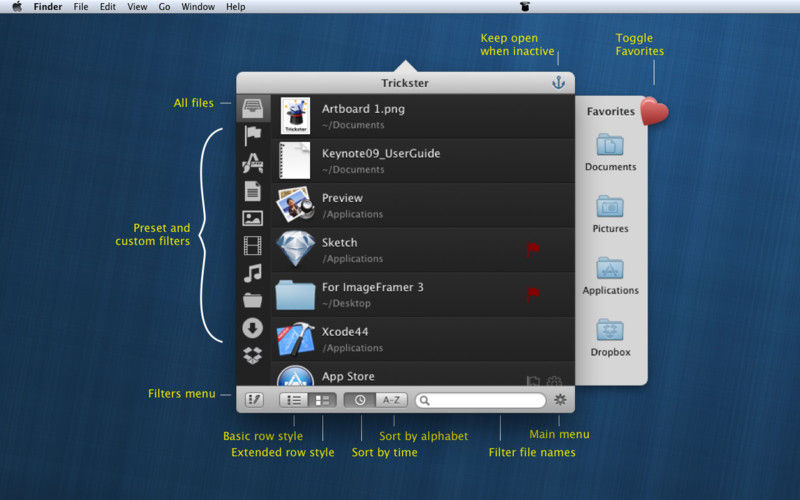Select the folders filter icon

pyautogui.click(x=253, y=300)
